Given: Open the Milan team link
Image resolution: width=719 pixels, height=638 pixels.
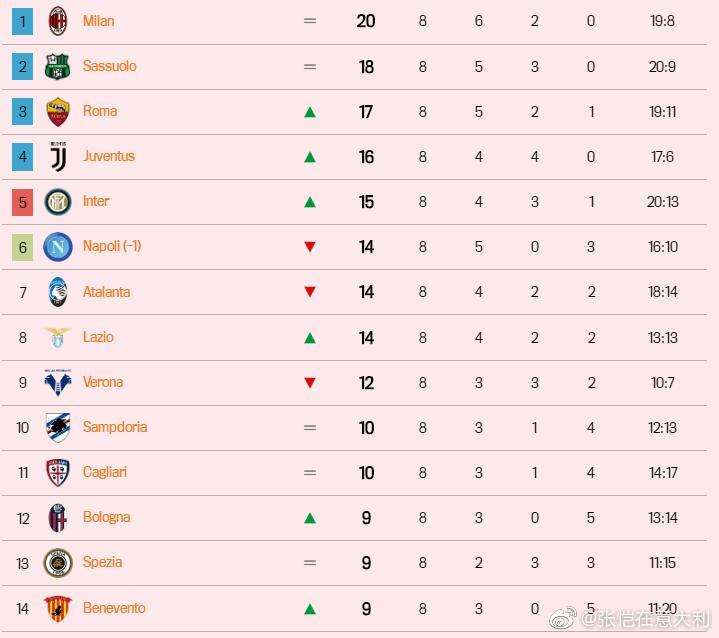Looking at the screenshot, I should [98, 21].
